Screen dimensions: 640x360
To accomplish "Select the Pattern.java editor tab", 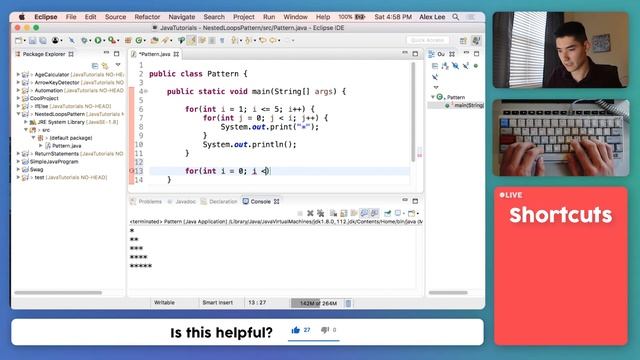I will 154,54.
